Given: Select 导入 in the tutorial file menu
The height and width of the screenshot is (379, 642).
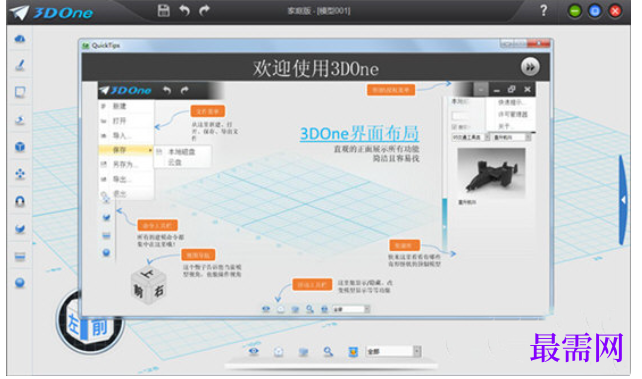Looking at the screenshot, I should tap(126, 135).
